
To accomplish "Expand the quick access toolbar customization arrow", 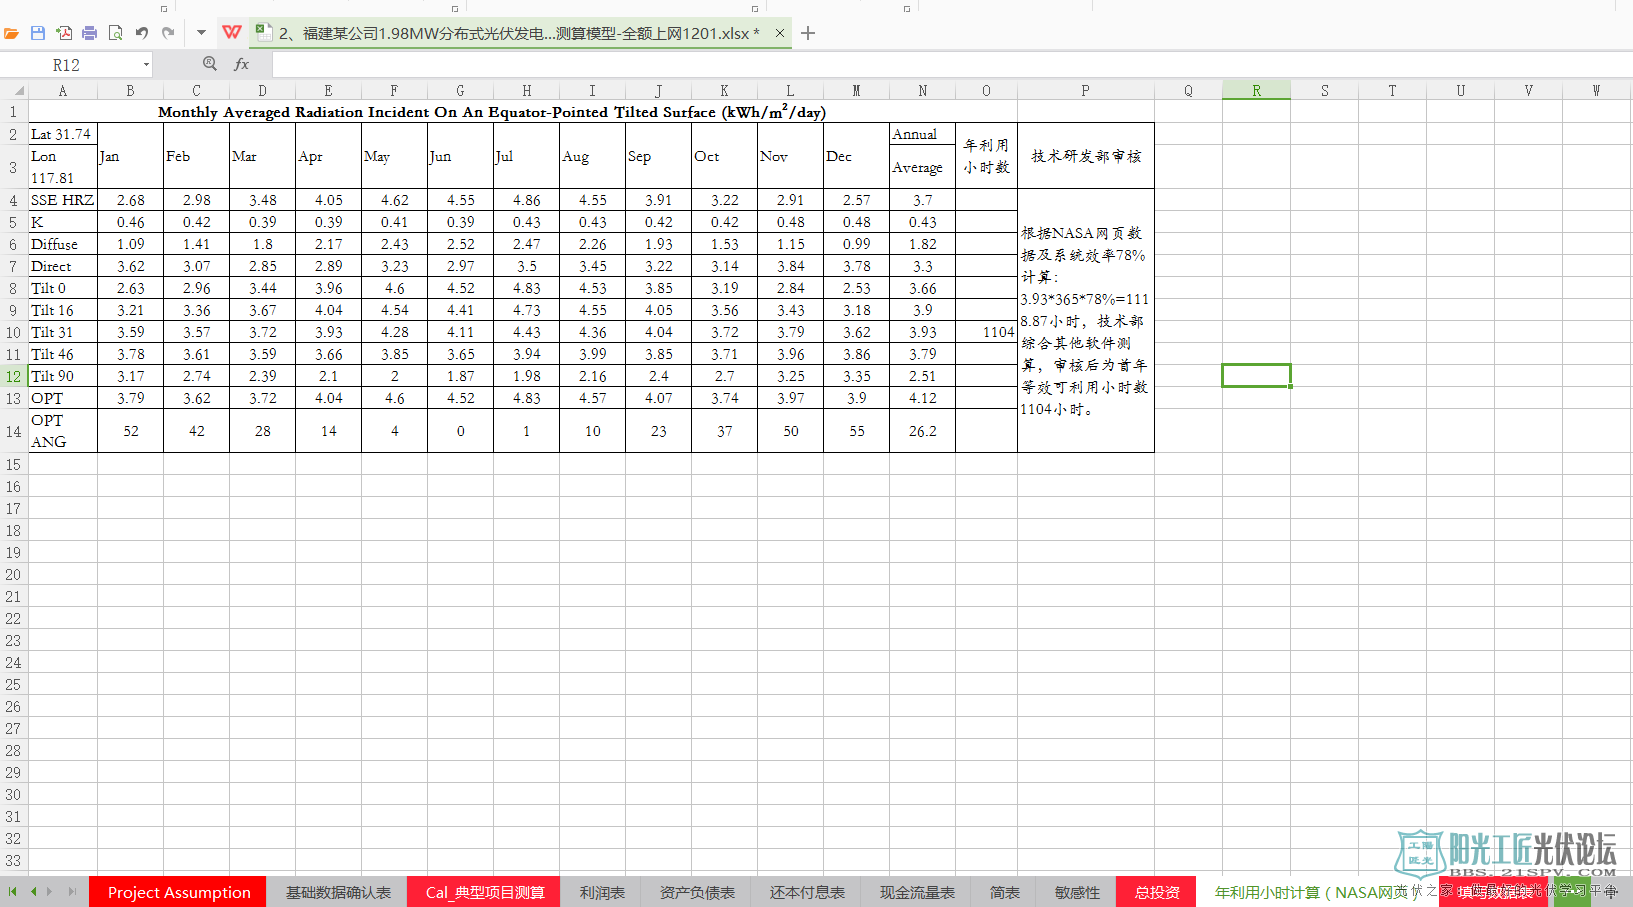I will [201, 33].
